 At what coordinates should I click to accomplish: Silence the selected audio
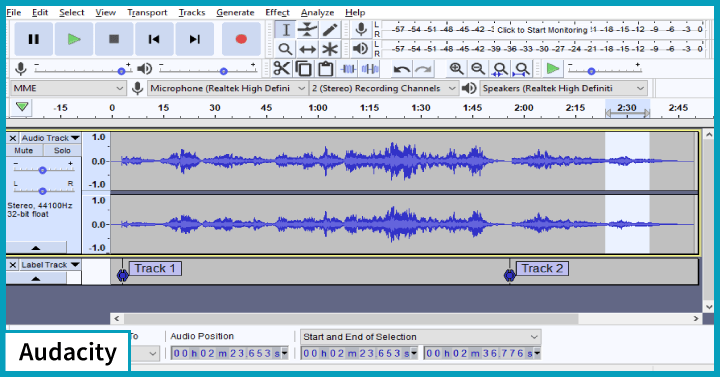pos(370,69)
